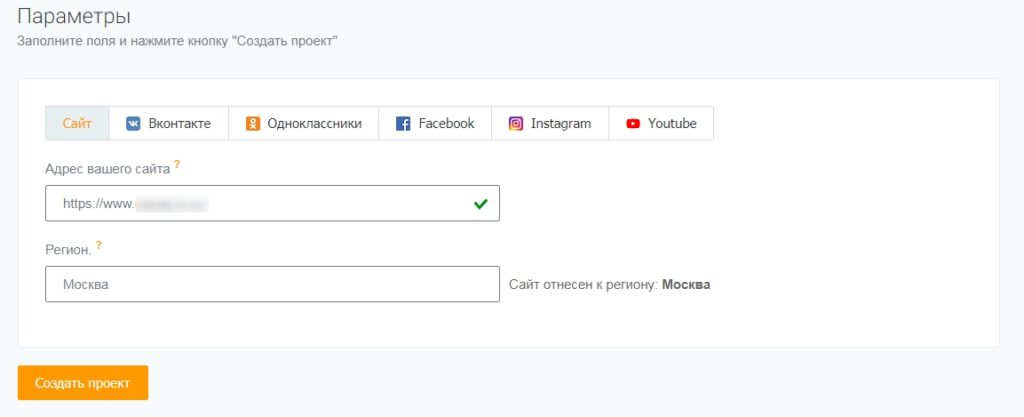The image size is (1024, 417).
Task: Go to the Instagram tab label
Action: (561, 124)
